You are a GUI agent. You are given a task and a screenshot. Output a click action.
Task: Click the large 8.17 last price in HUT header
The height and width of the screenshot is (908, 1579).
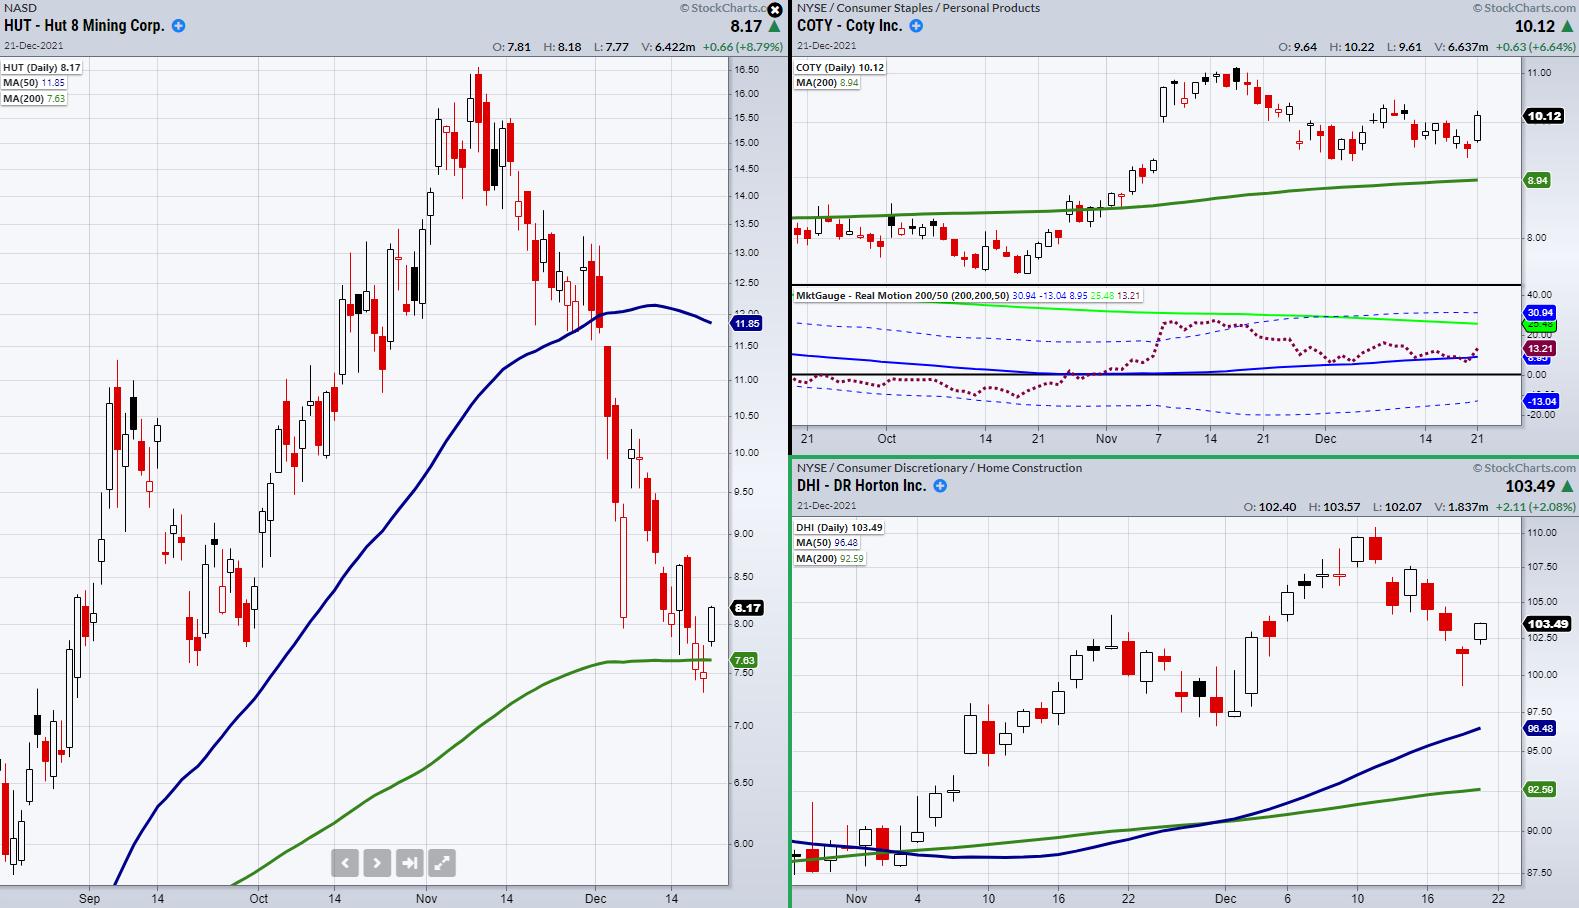click(746, 27)
